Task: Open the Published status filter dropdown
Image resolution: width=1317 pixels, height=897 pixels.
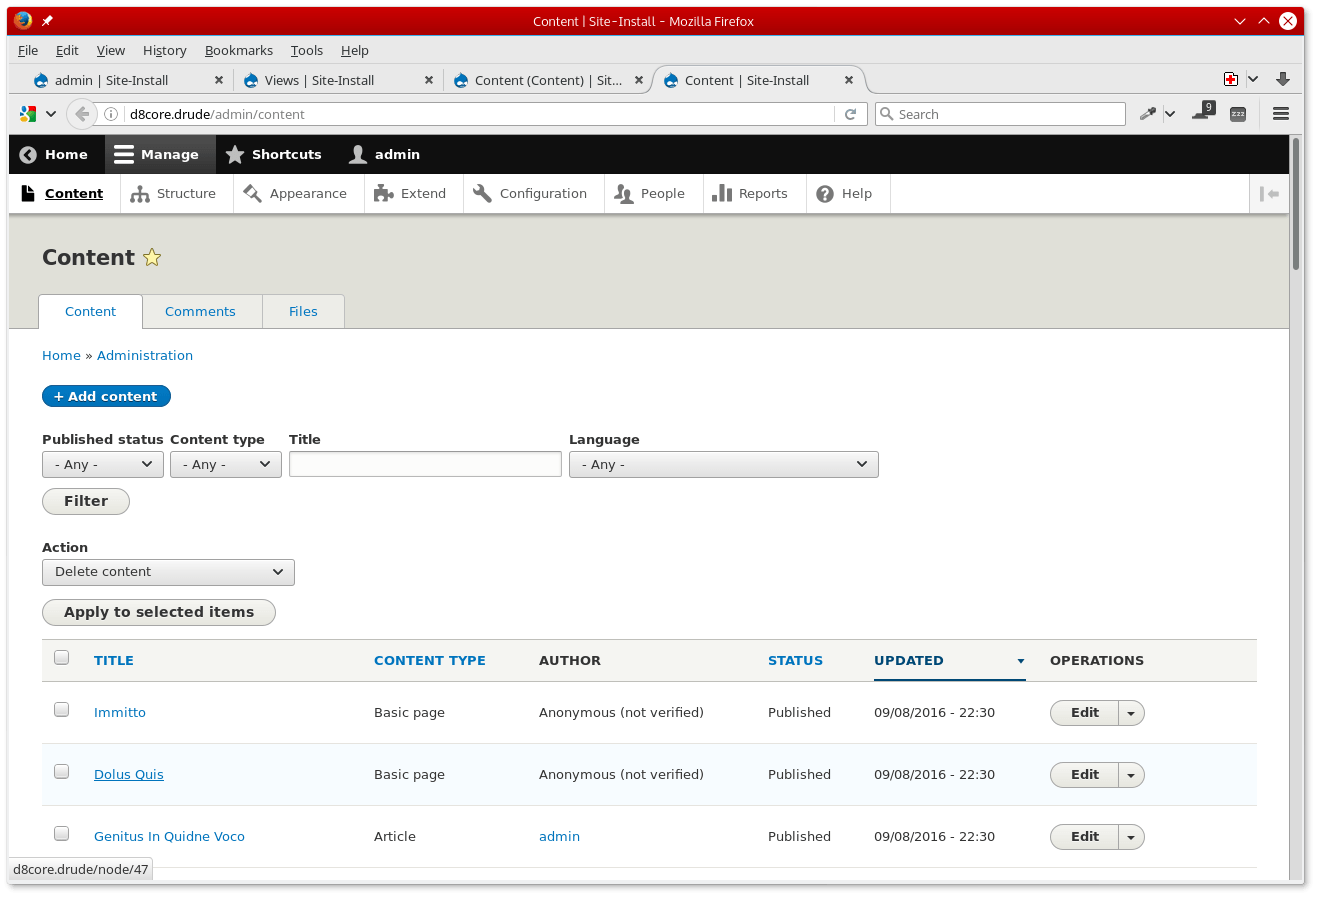Action: point(103,465)
